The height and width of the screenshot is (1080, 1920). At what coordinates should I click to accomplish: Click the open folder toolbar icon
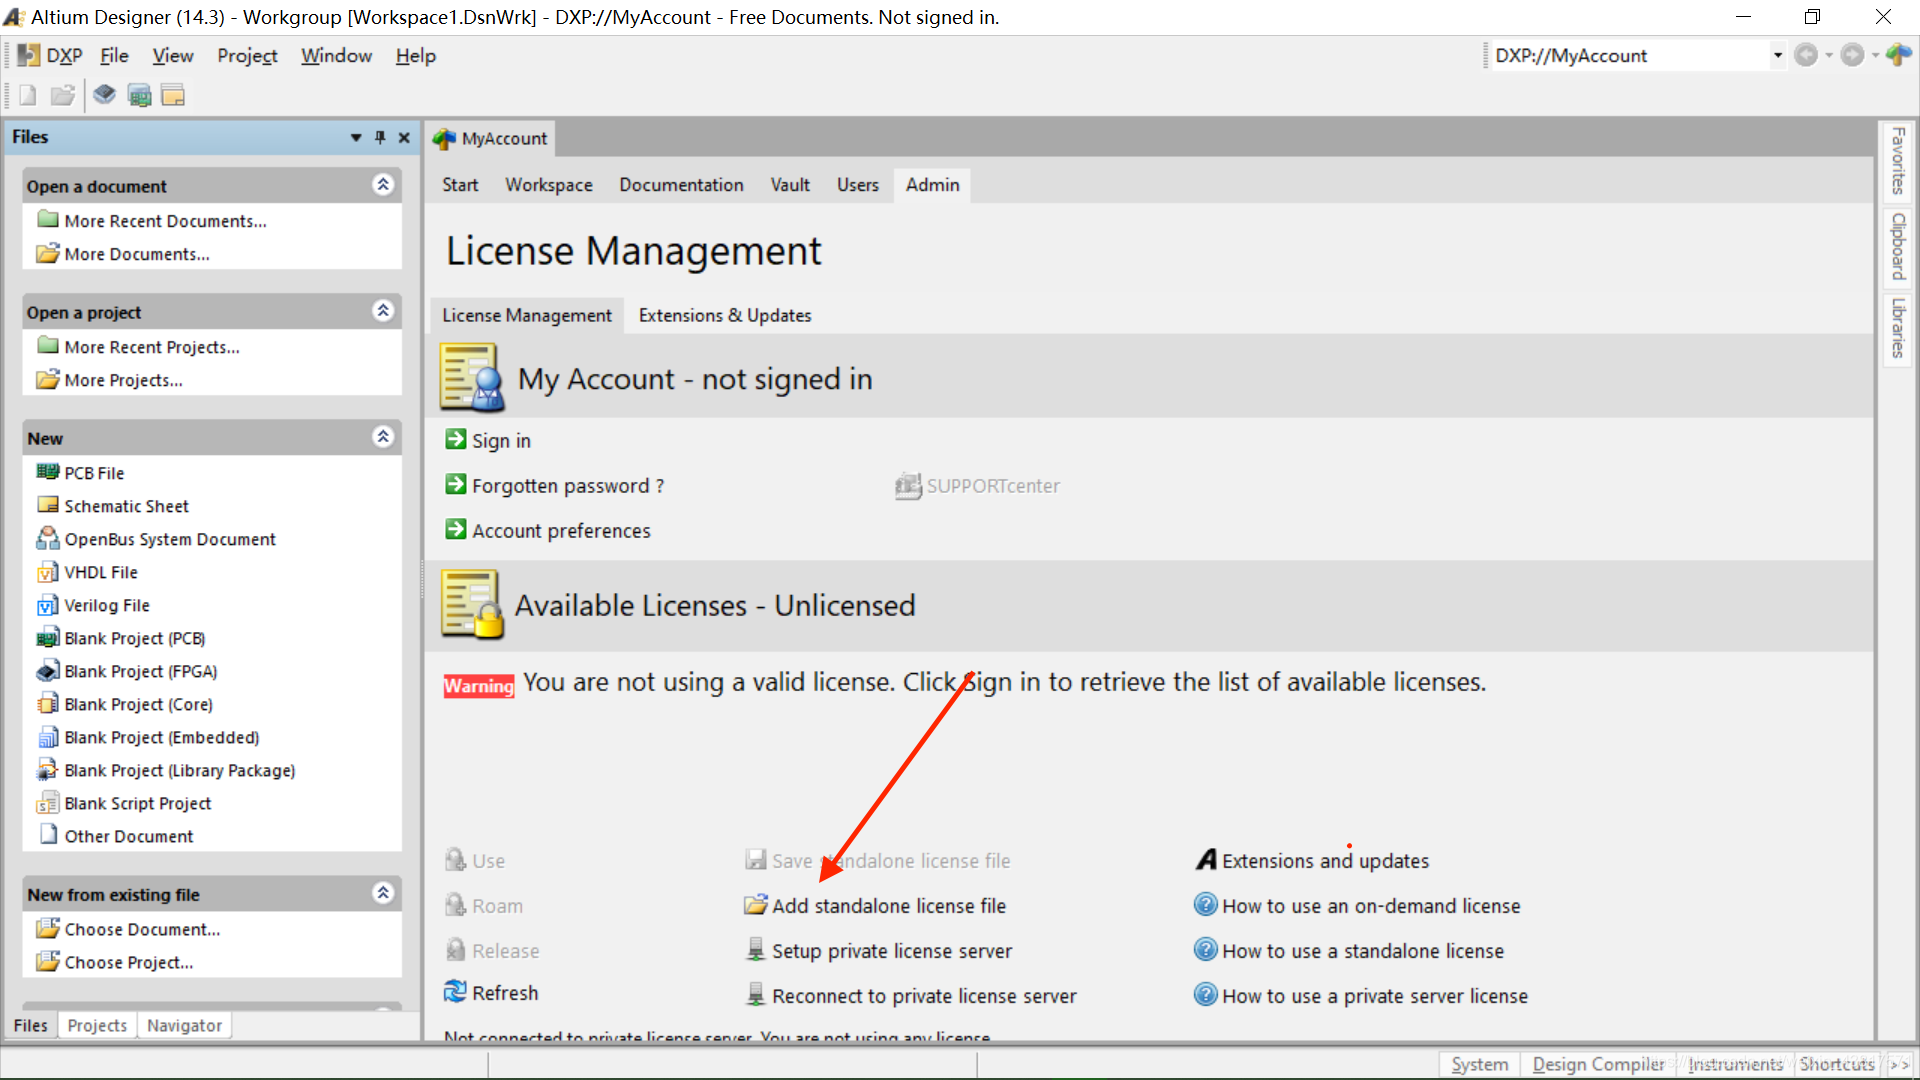point(63,95)
